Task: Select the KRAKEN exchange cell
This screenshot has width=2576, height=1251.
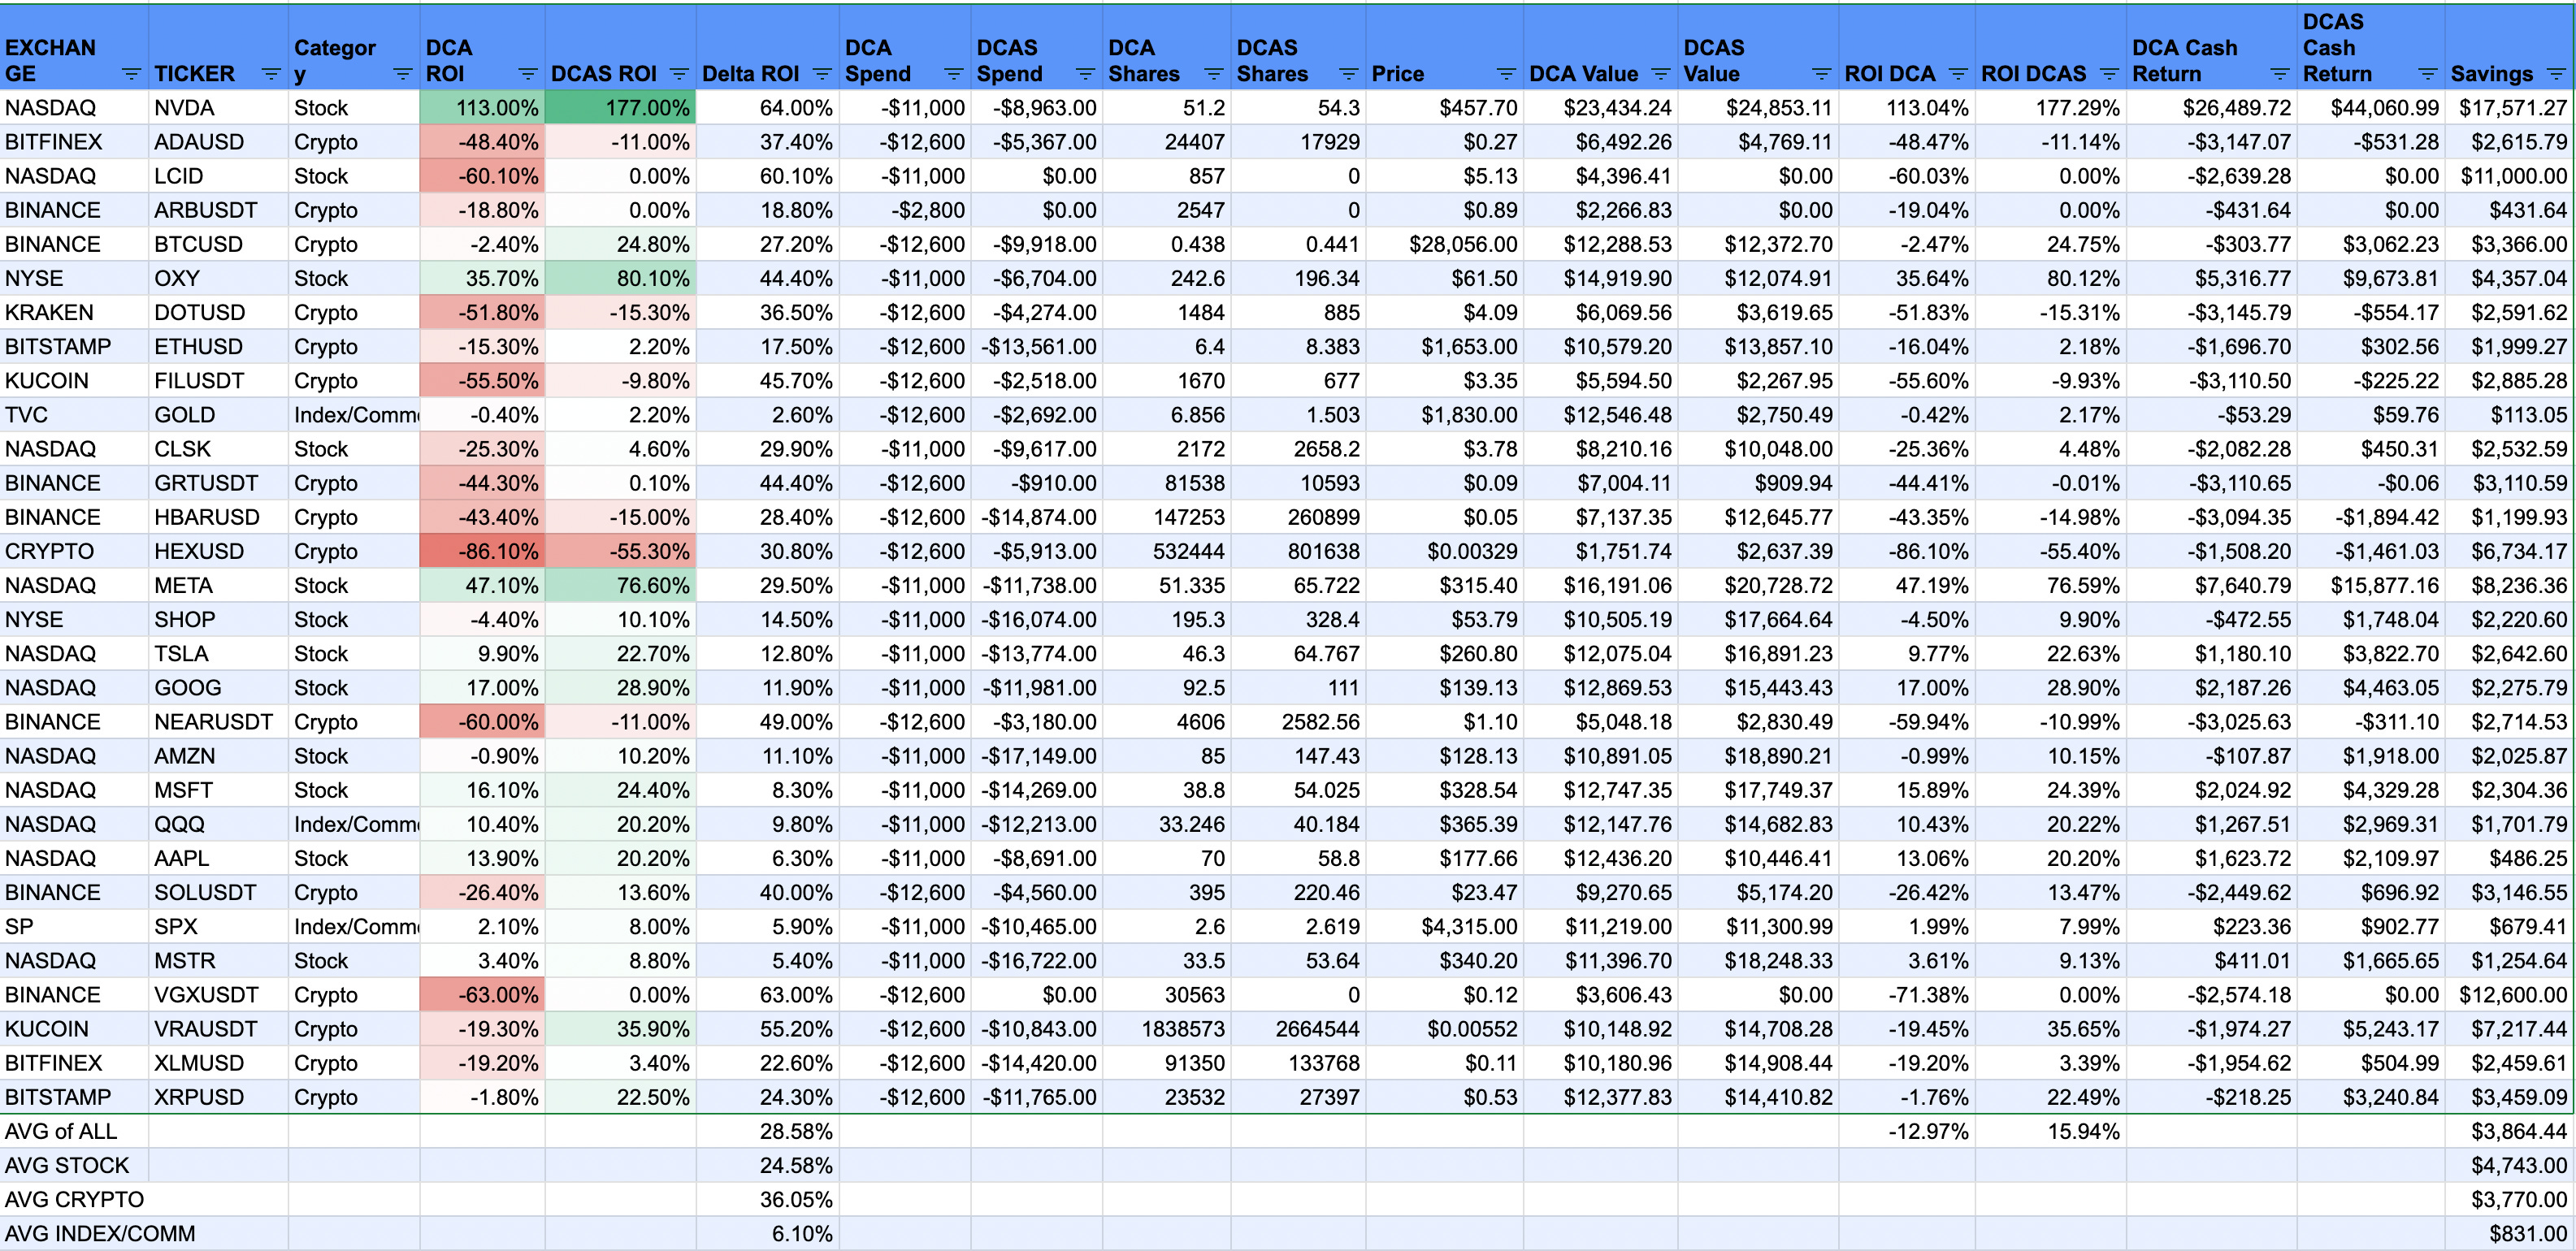Action: [74, 313]
